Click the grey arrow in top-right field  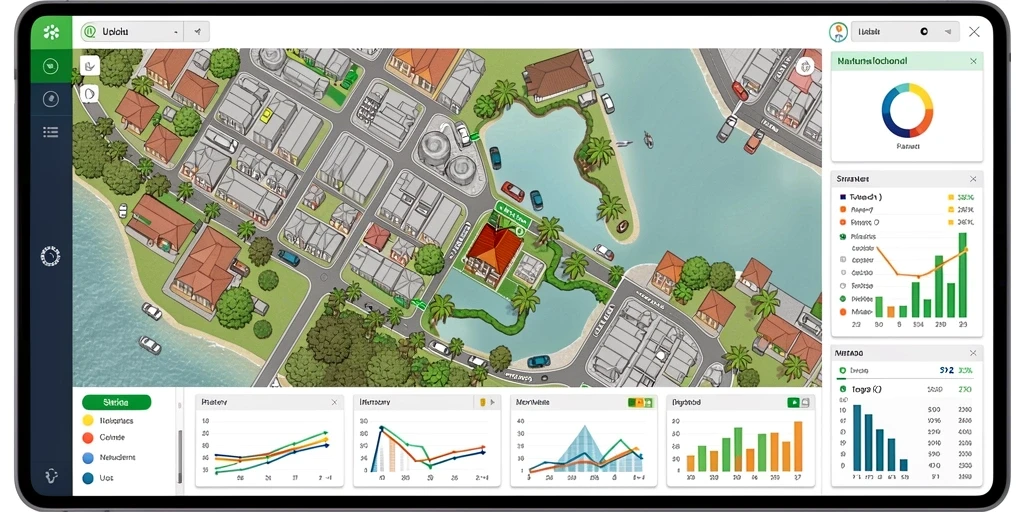click(948, 31)
